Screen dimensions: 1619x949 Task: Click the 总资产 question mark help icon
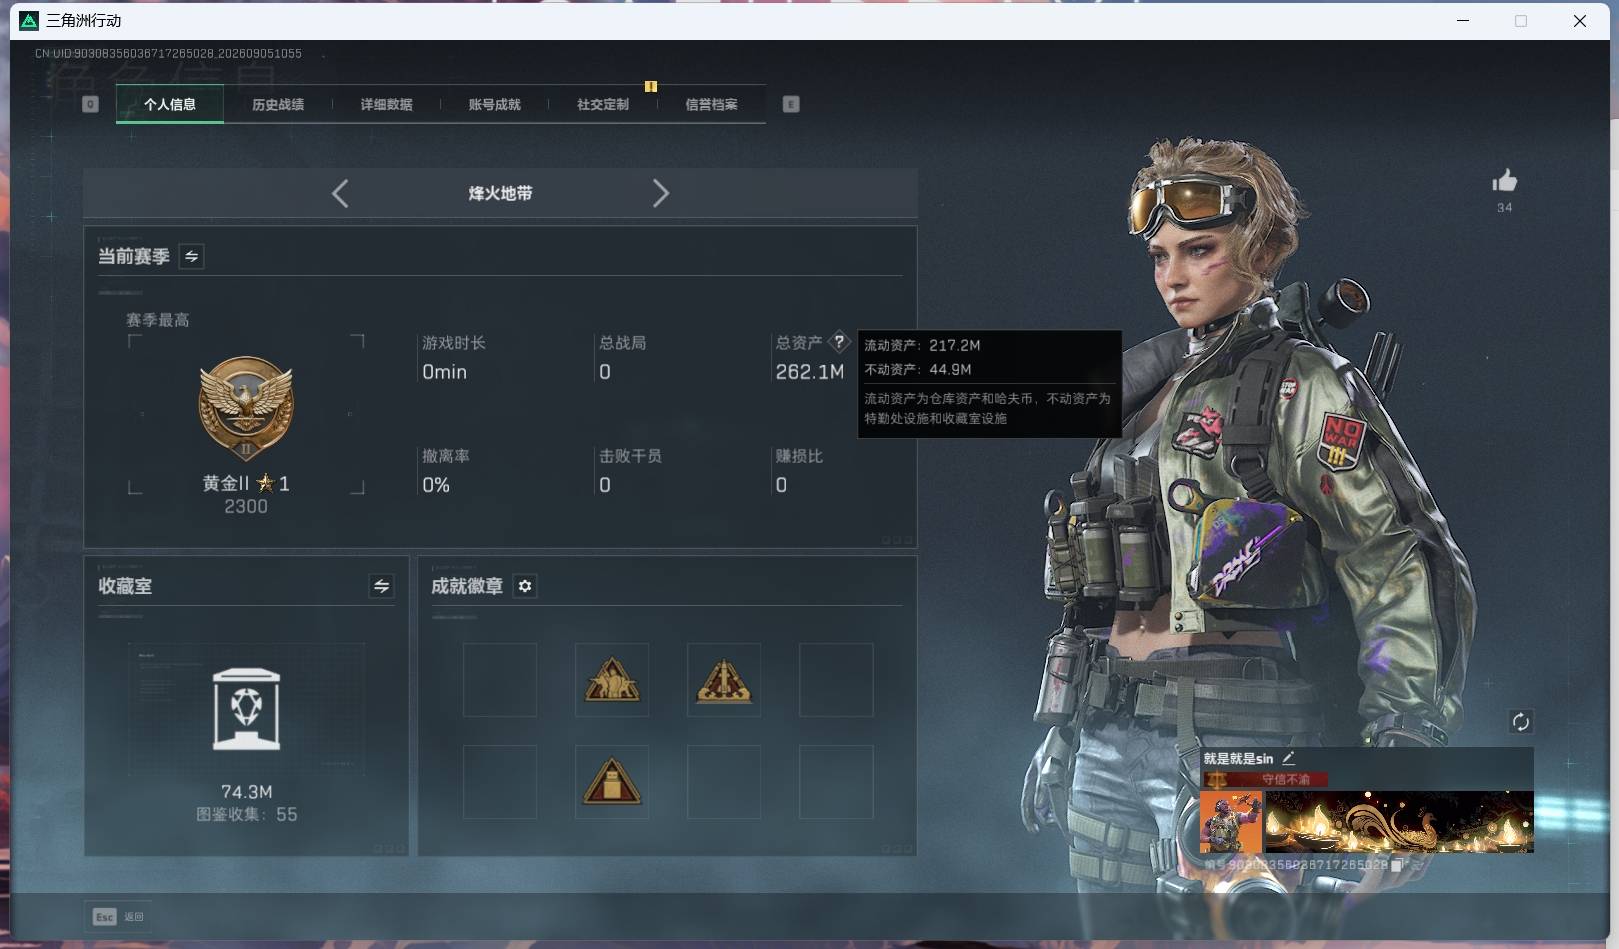[x=839, y=341]
